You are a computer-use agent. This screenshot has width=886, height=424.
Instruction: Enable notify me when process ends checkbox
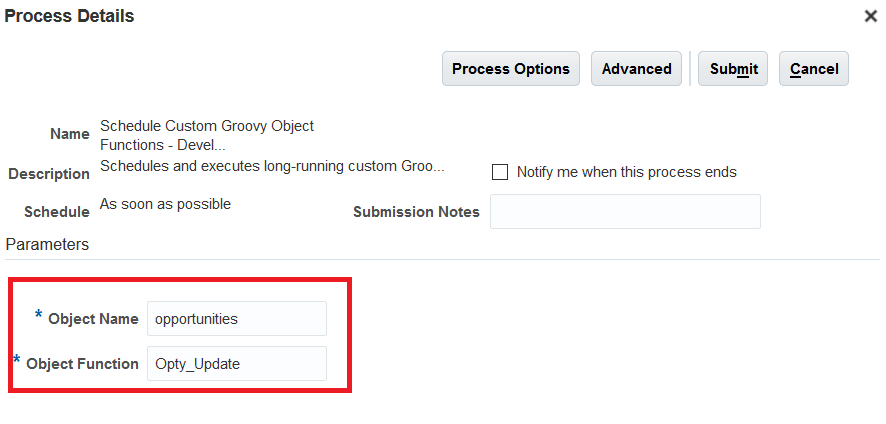point(500,172)
